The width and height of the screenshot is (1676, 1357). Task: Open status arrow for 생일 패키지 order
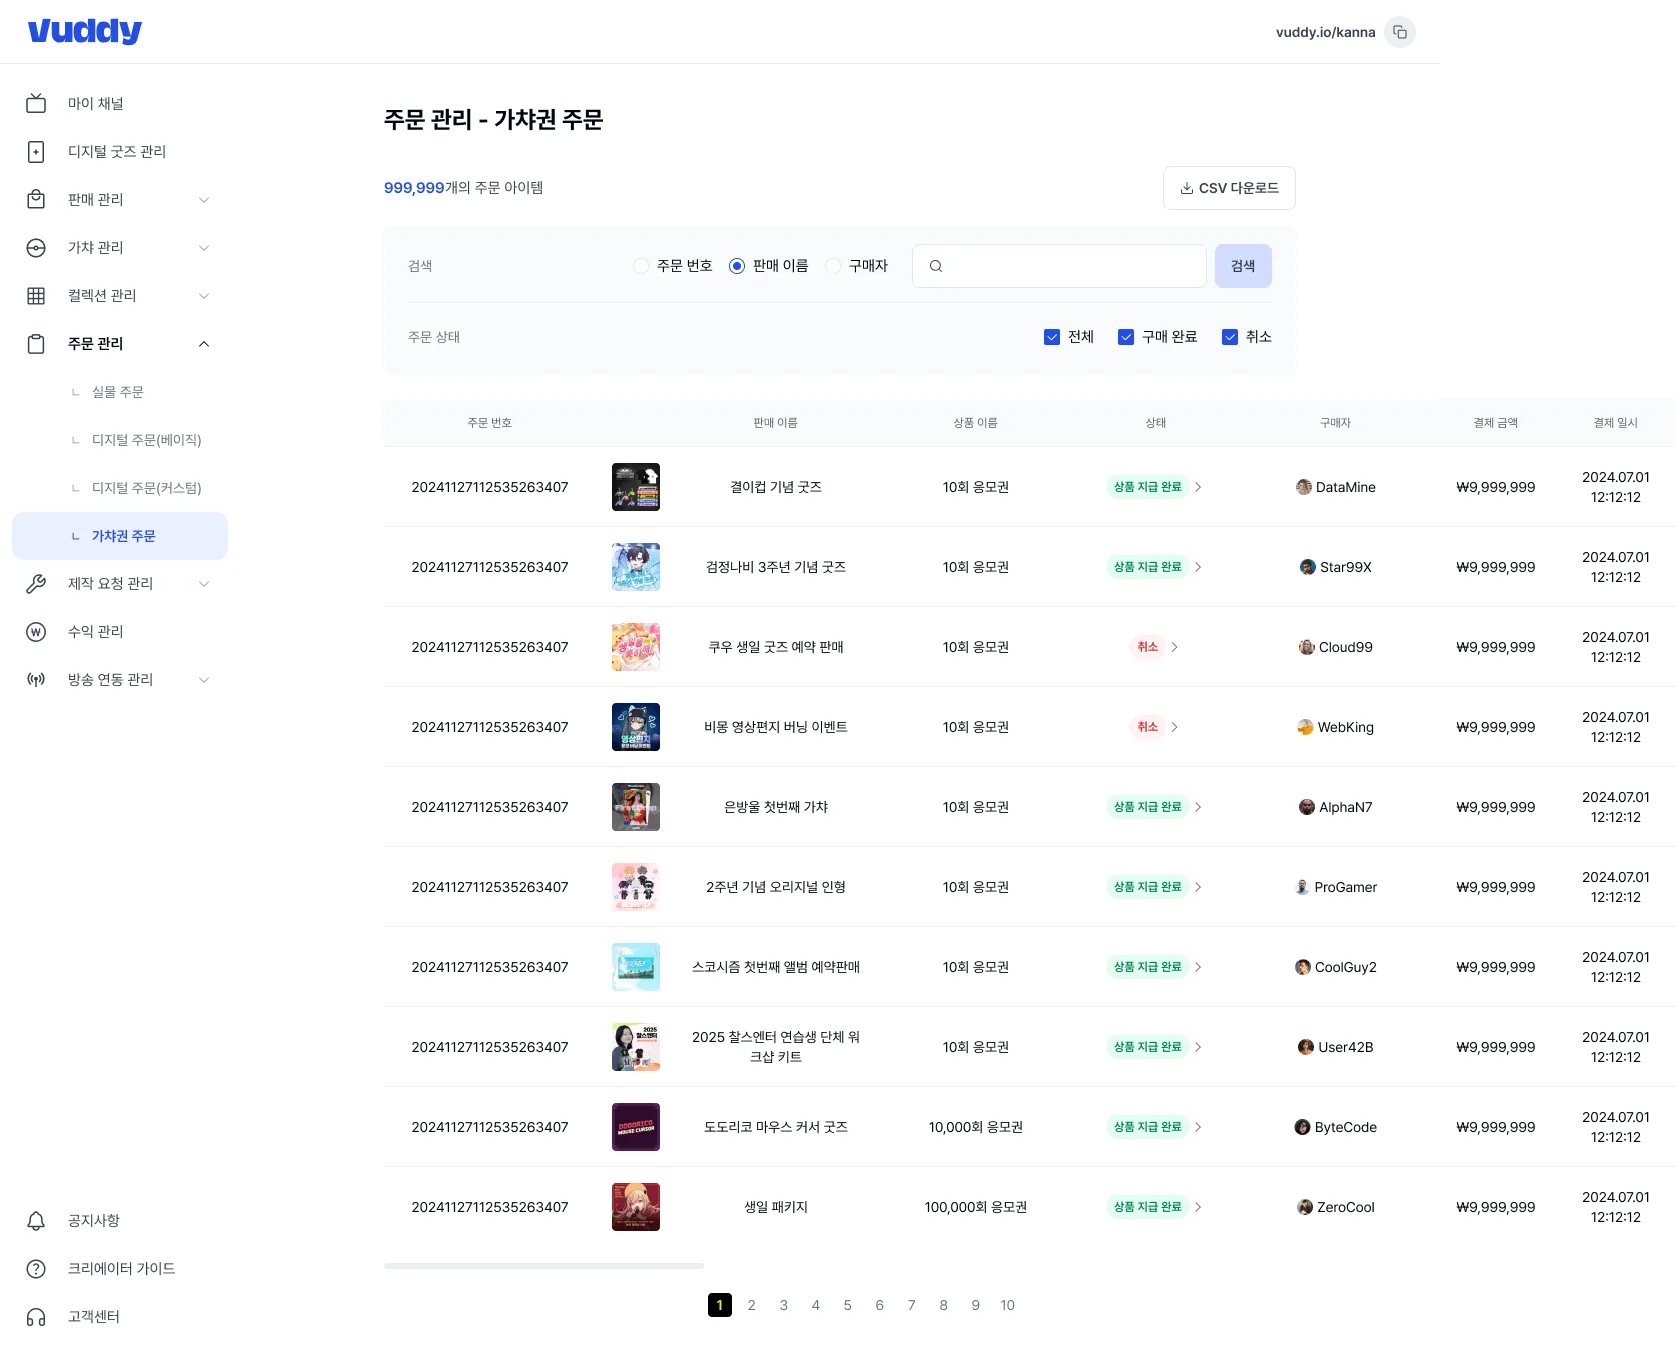tap(1198, 1207)
